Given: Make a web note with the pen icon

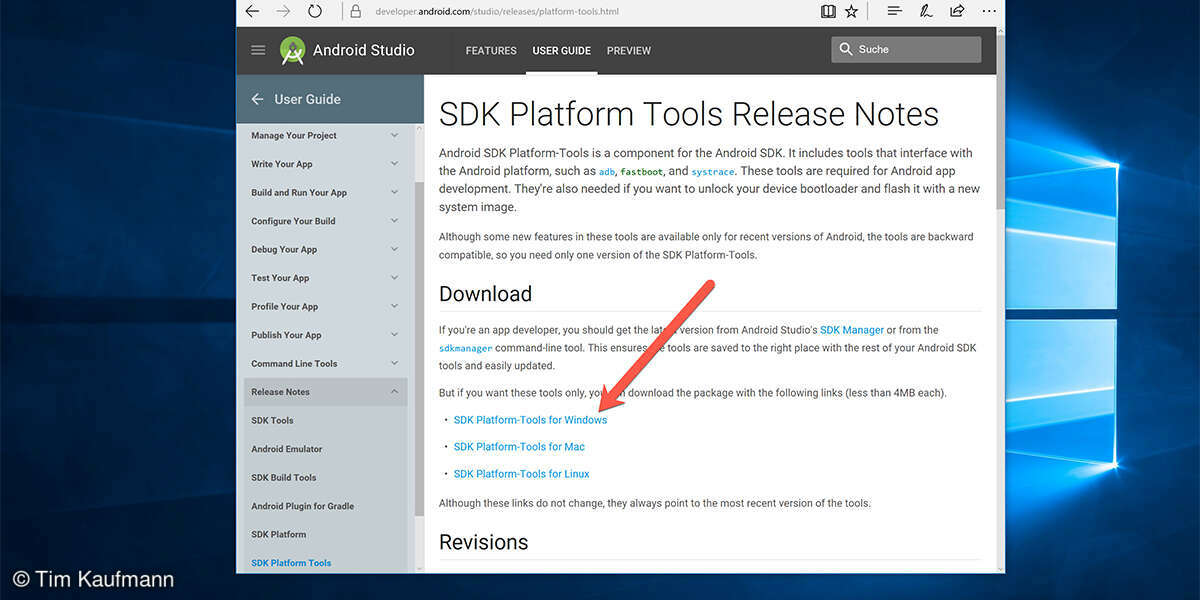Looking at the screenshot, I should tap(926, 12).
